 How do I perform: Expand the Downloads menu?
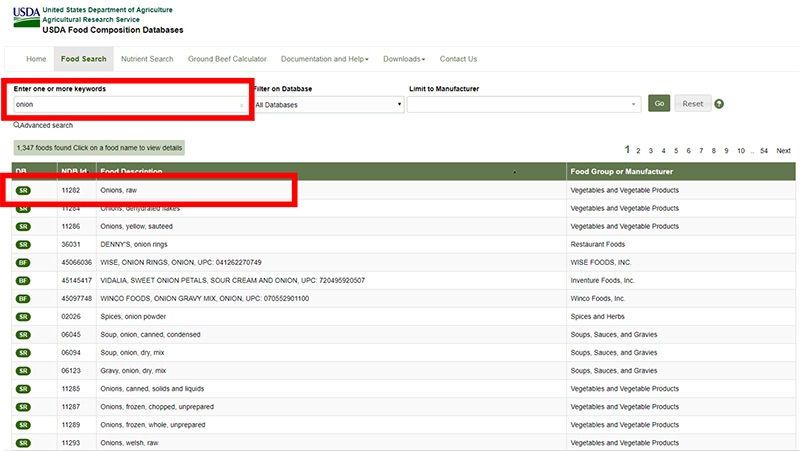pyautogui.click(x=404, y=59)
